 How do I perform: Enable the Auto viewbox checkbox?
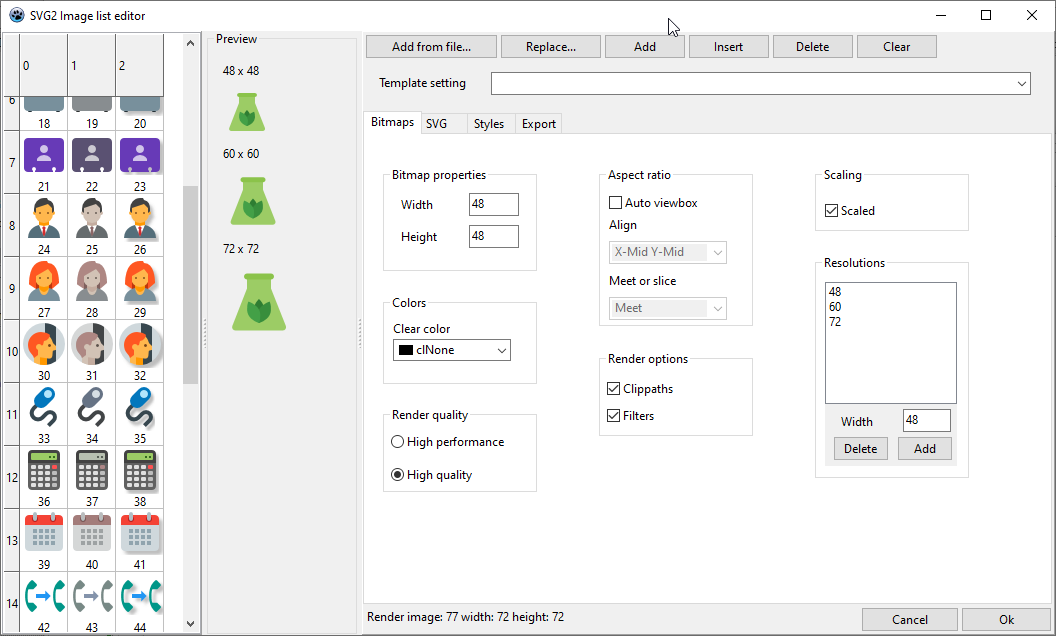tap(615, 203)
